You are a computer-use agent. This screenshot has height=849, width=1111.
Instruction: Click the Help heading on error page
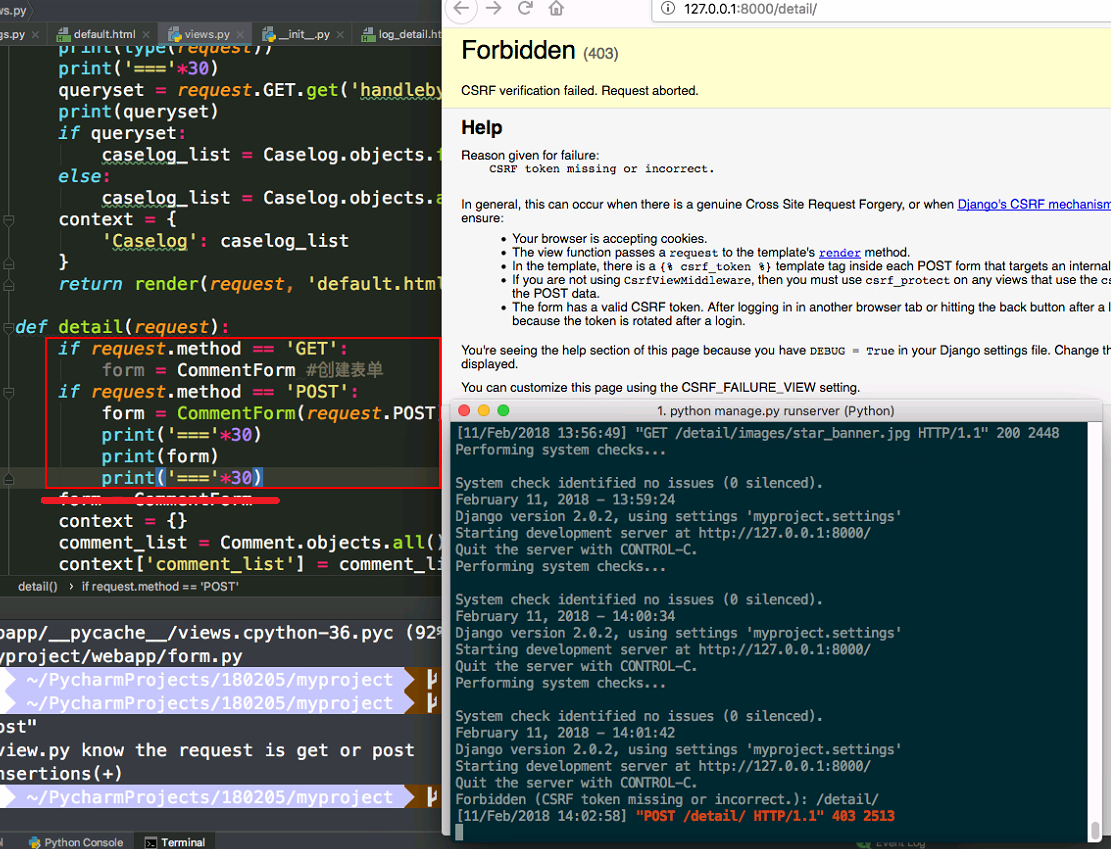click(482, 128)
